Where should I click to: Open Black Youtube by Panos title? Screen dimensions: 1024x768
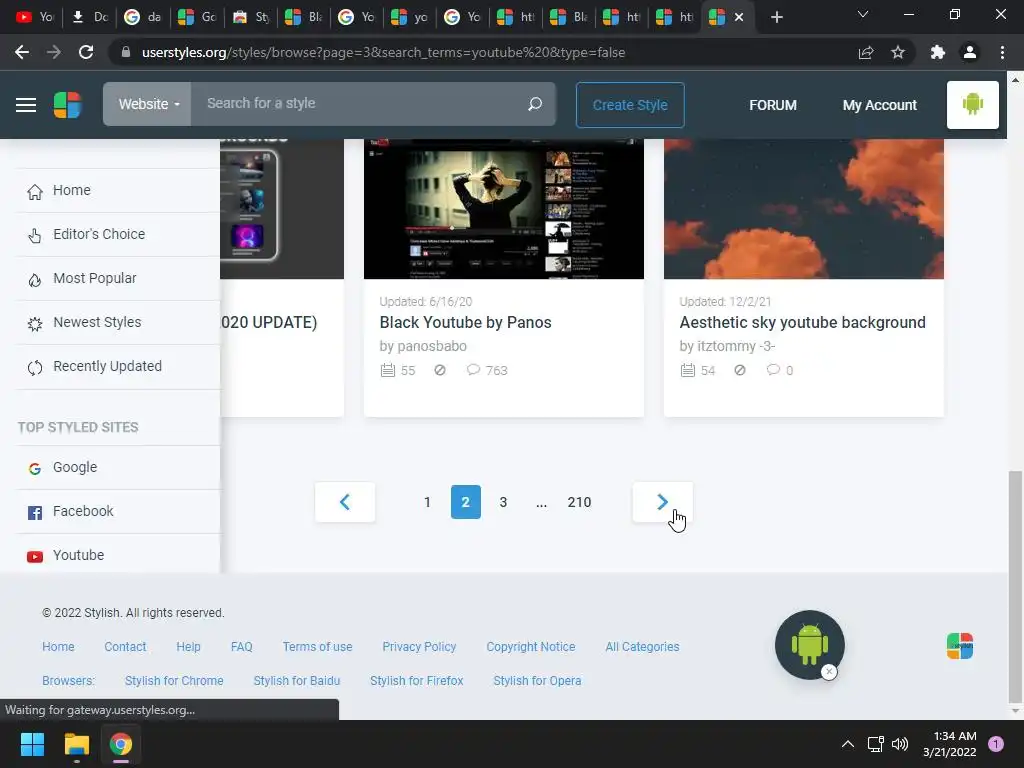(465, 323)
